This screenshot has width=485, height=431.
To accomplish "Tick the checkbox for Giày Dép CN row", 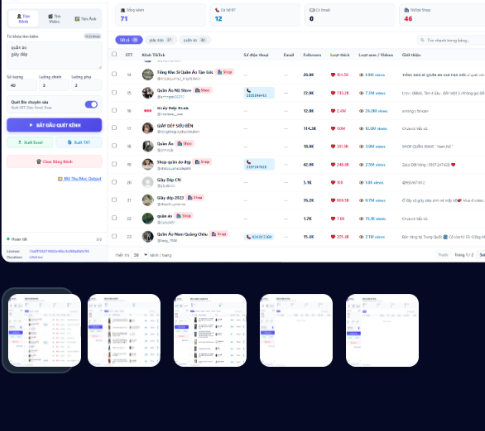I will click(x=114, y=182).
